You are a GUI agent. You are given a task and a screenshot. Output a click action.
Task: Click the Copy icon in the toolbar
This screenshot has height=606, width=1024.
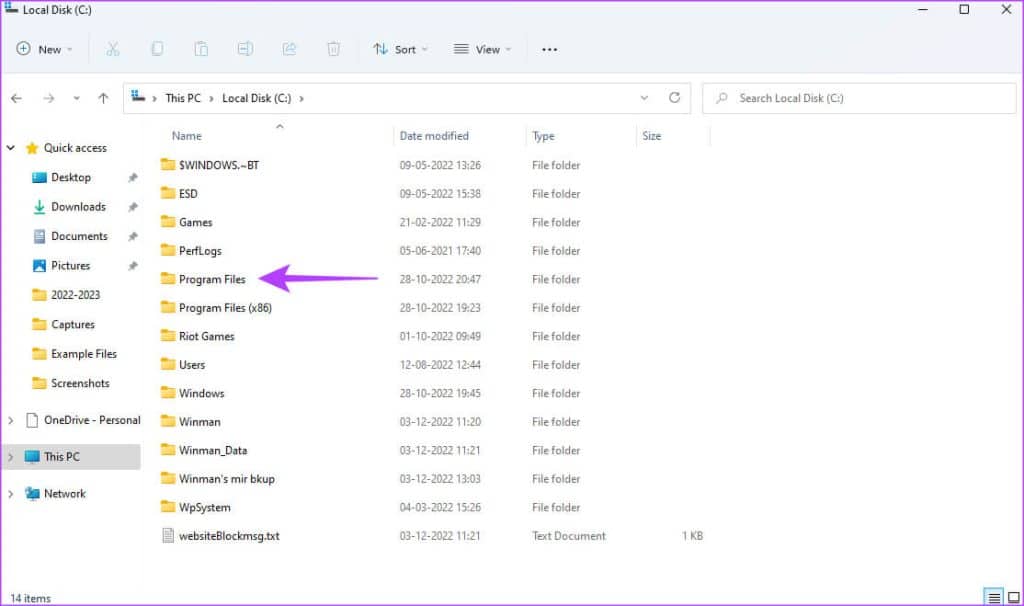[156, 49]
